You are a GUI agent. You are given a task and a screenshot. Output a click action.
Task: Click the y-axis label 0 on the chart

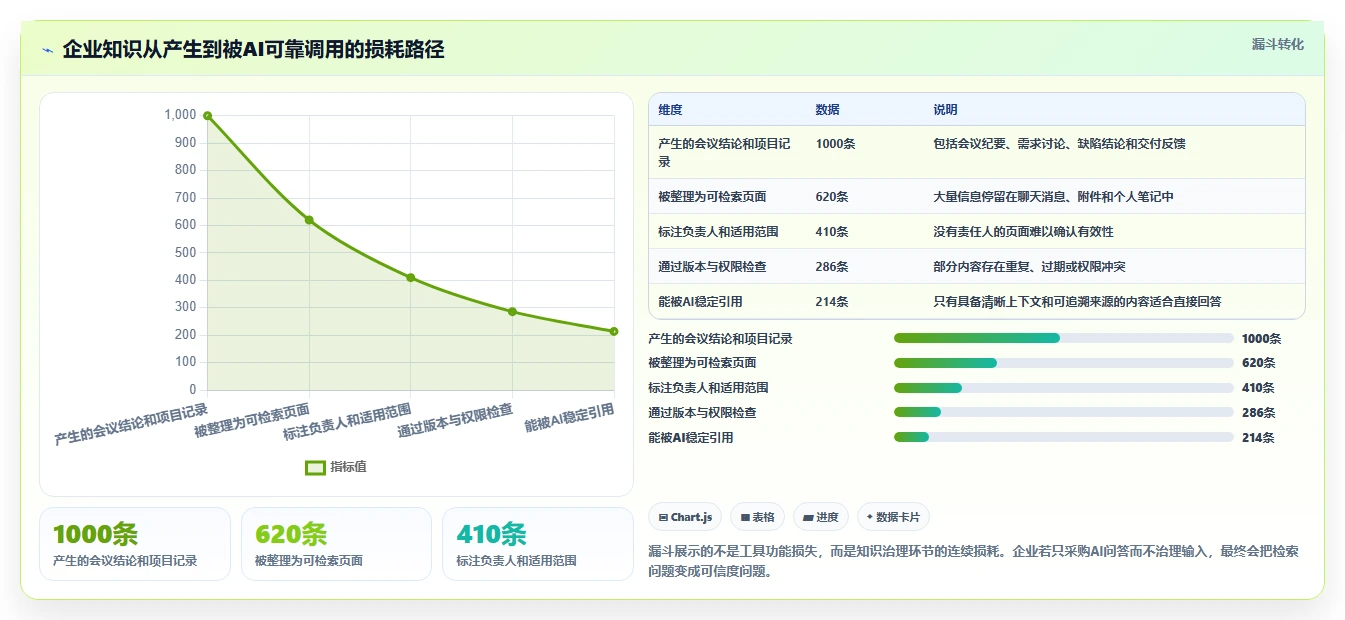193,389
